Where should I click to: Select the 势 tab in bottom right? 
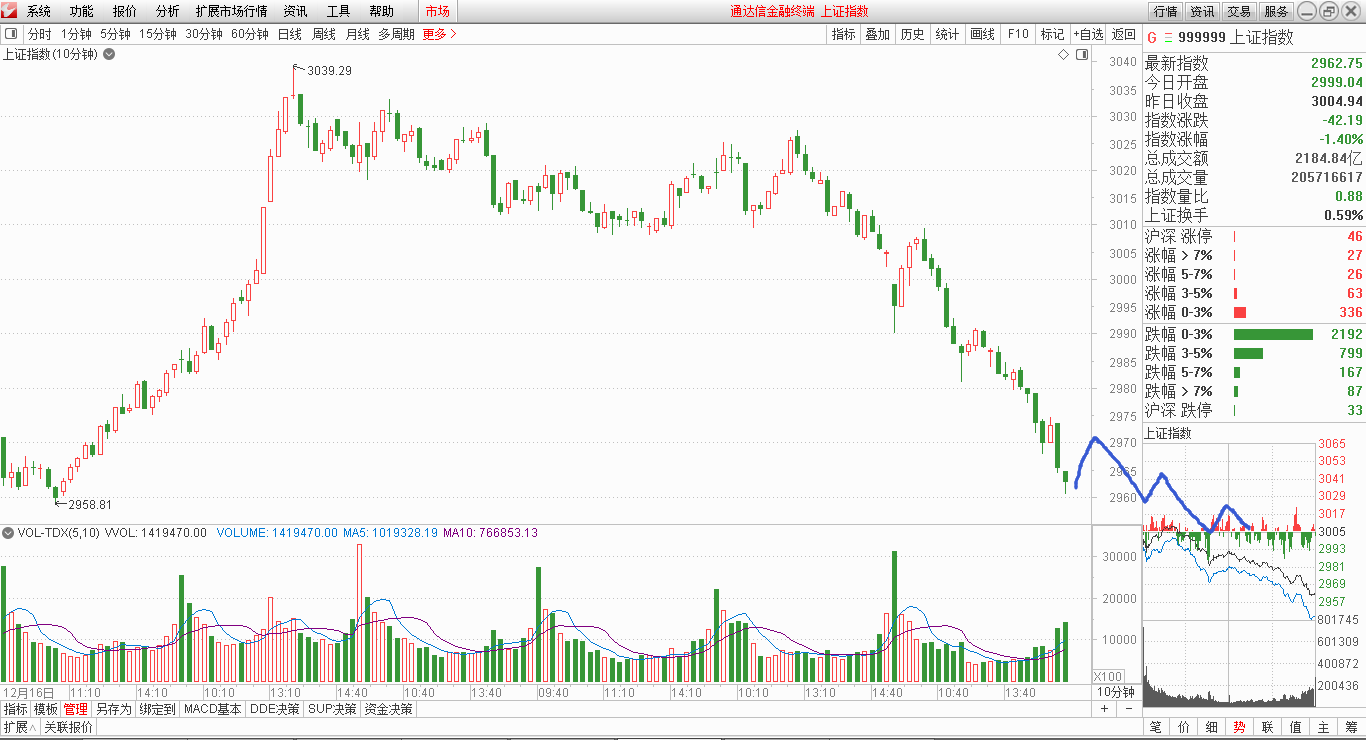point(1239,727)
